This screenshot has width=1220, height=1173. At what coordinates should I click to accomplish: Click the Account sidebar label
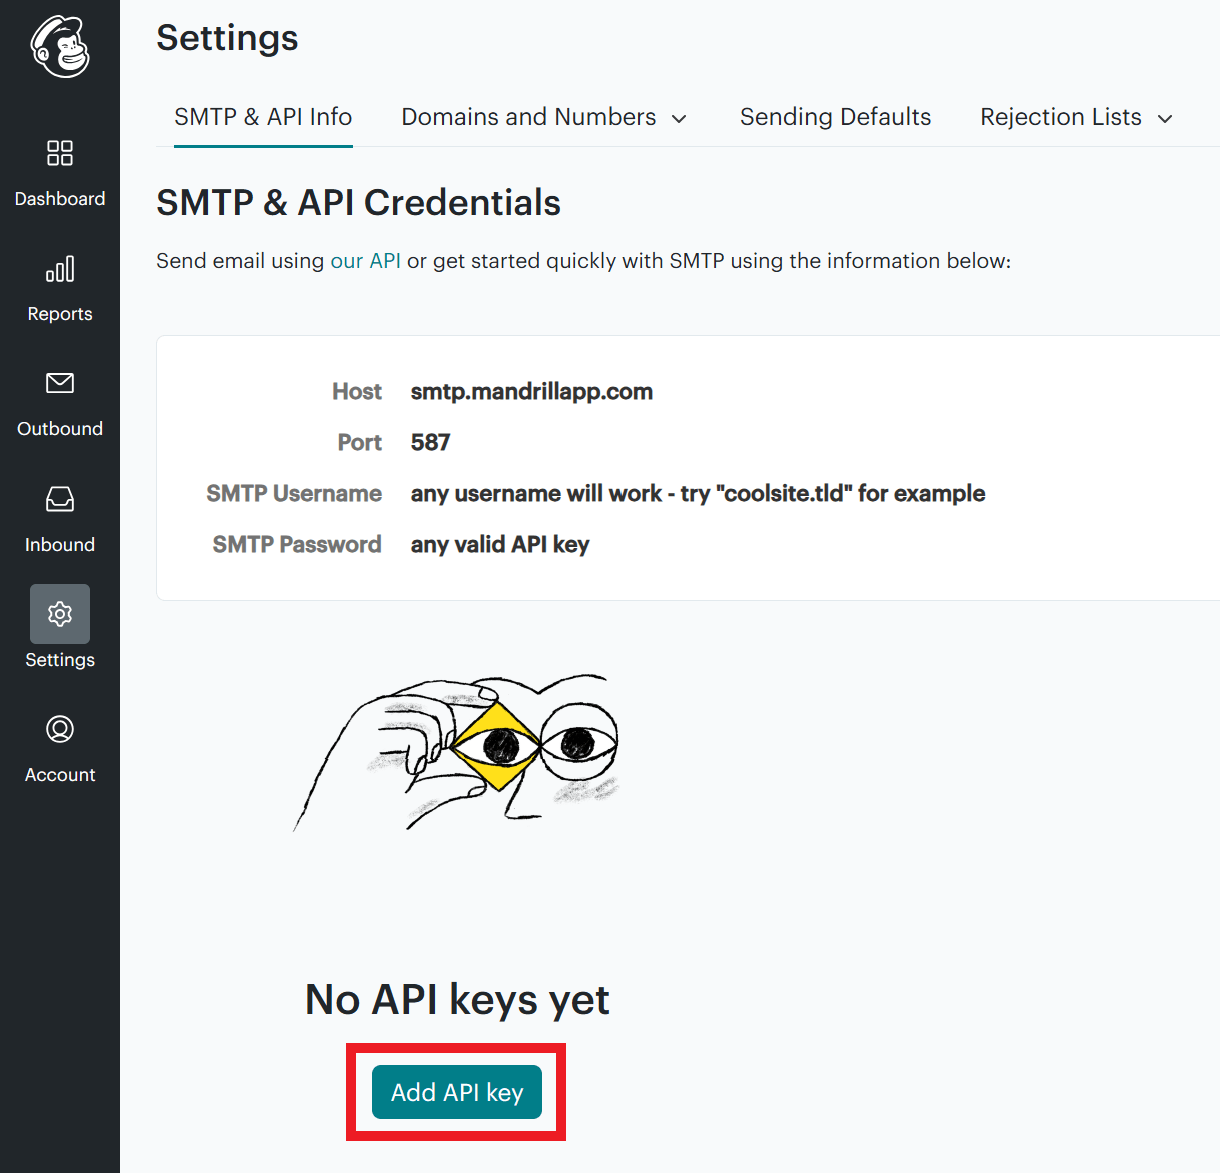[x=60, y=775]
